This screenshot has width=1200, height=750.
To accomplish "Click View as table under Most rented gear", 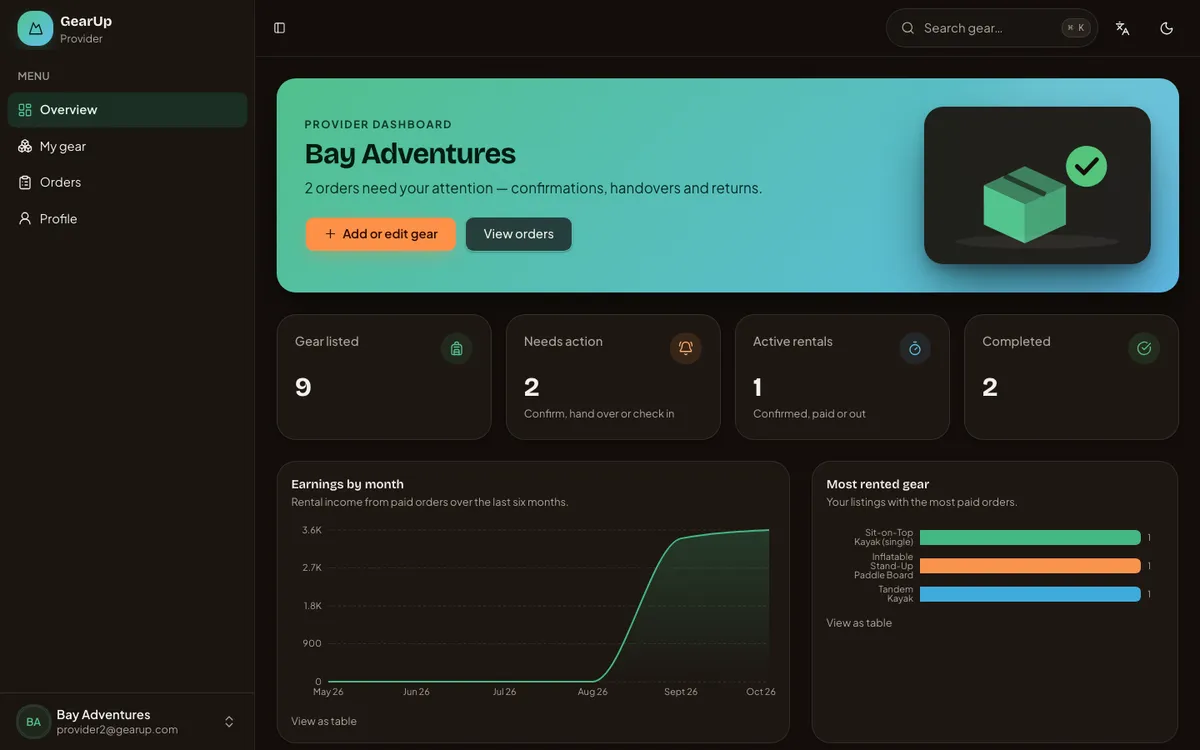I will point(859,623).
